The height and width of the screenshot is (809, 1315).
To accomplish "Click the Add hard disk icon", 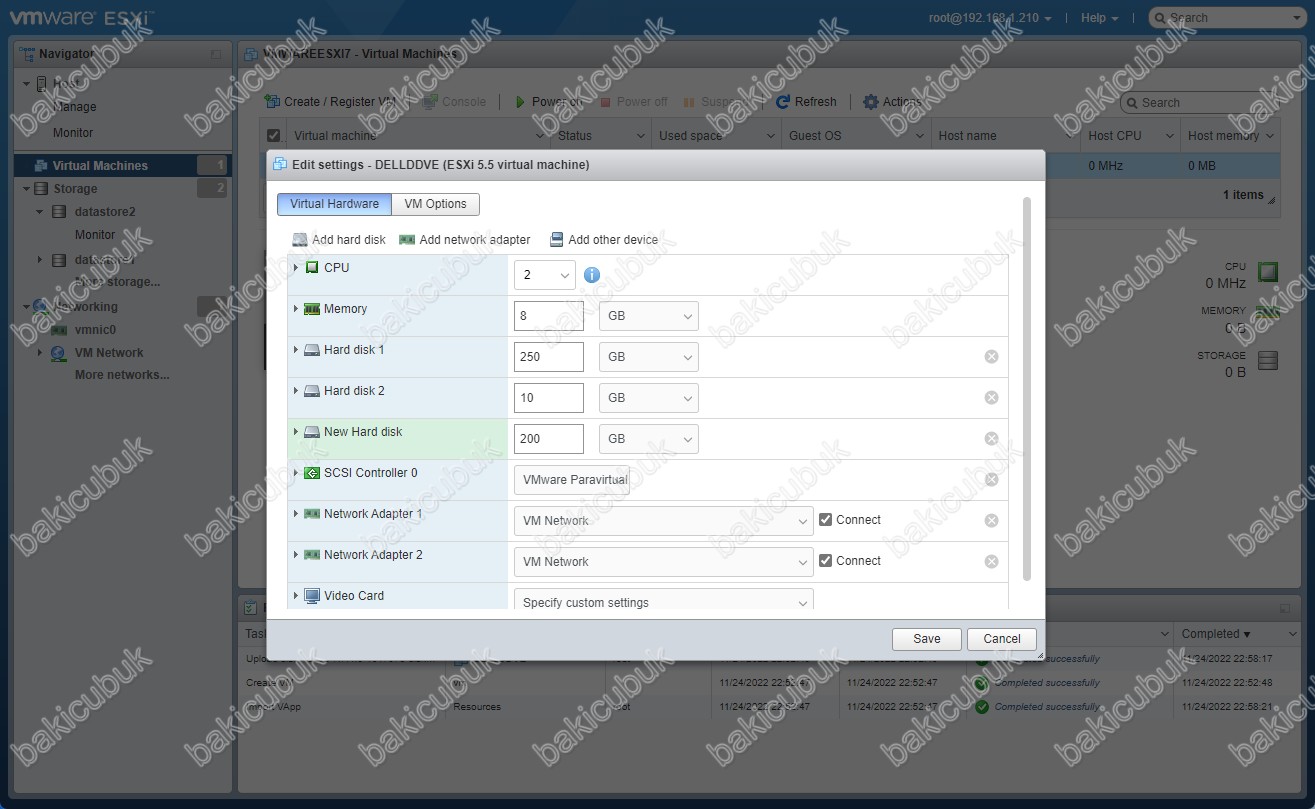I will point(299,240).
